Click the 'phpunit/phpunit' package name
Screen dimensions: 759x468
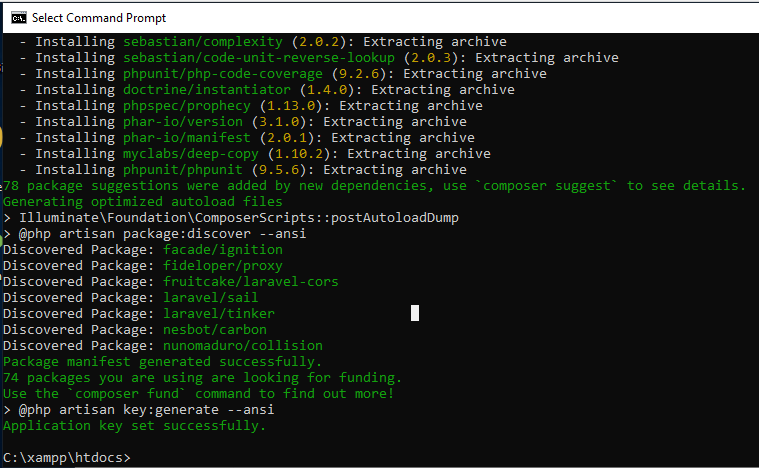point(183,169)
